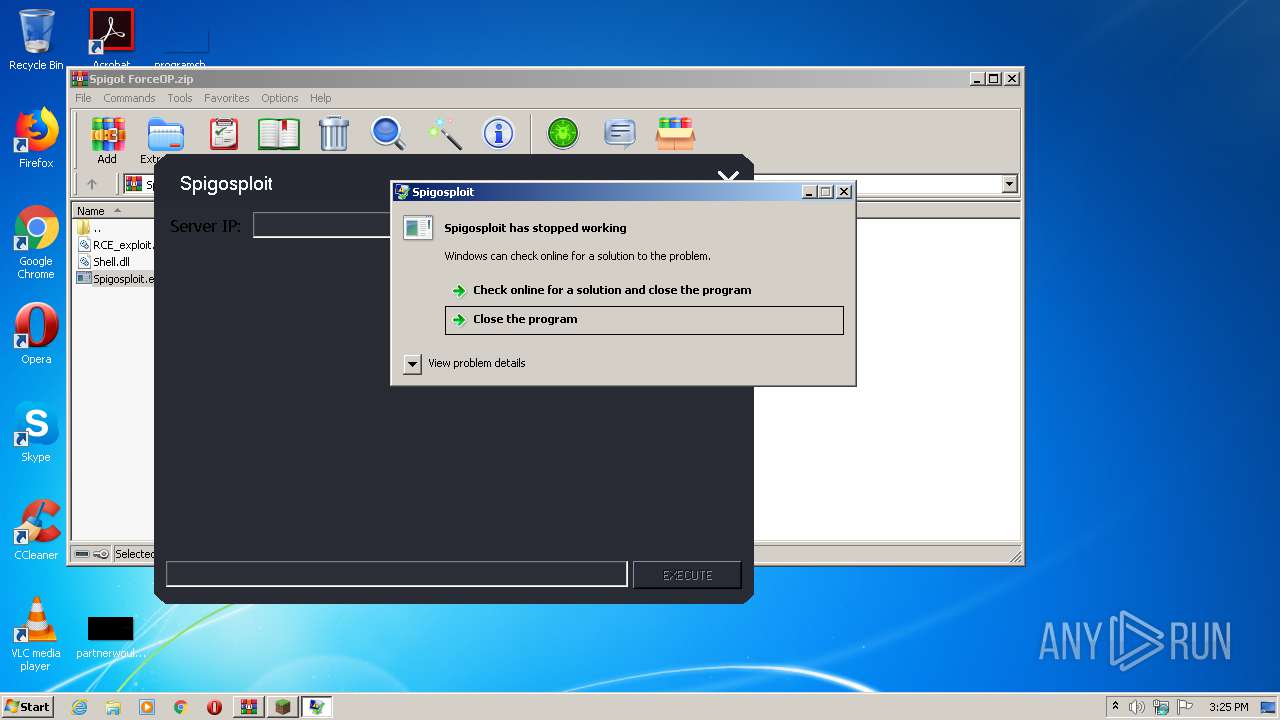The width and height of the screenshot is (1280, 720).
Task: Expand View problem details
Action: pyautogui.click(x=412, y=363)
